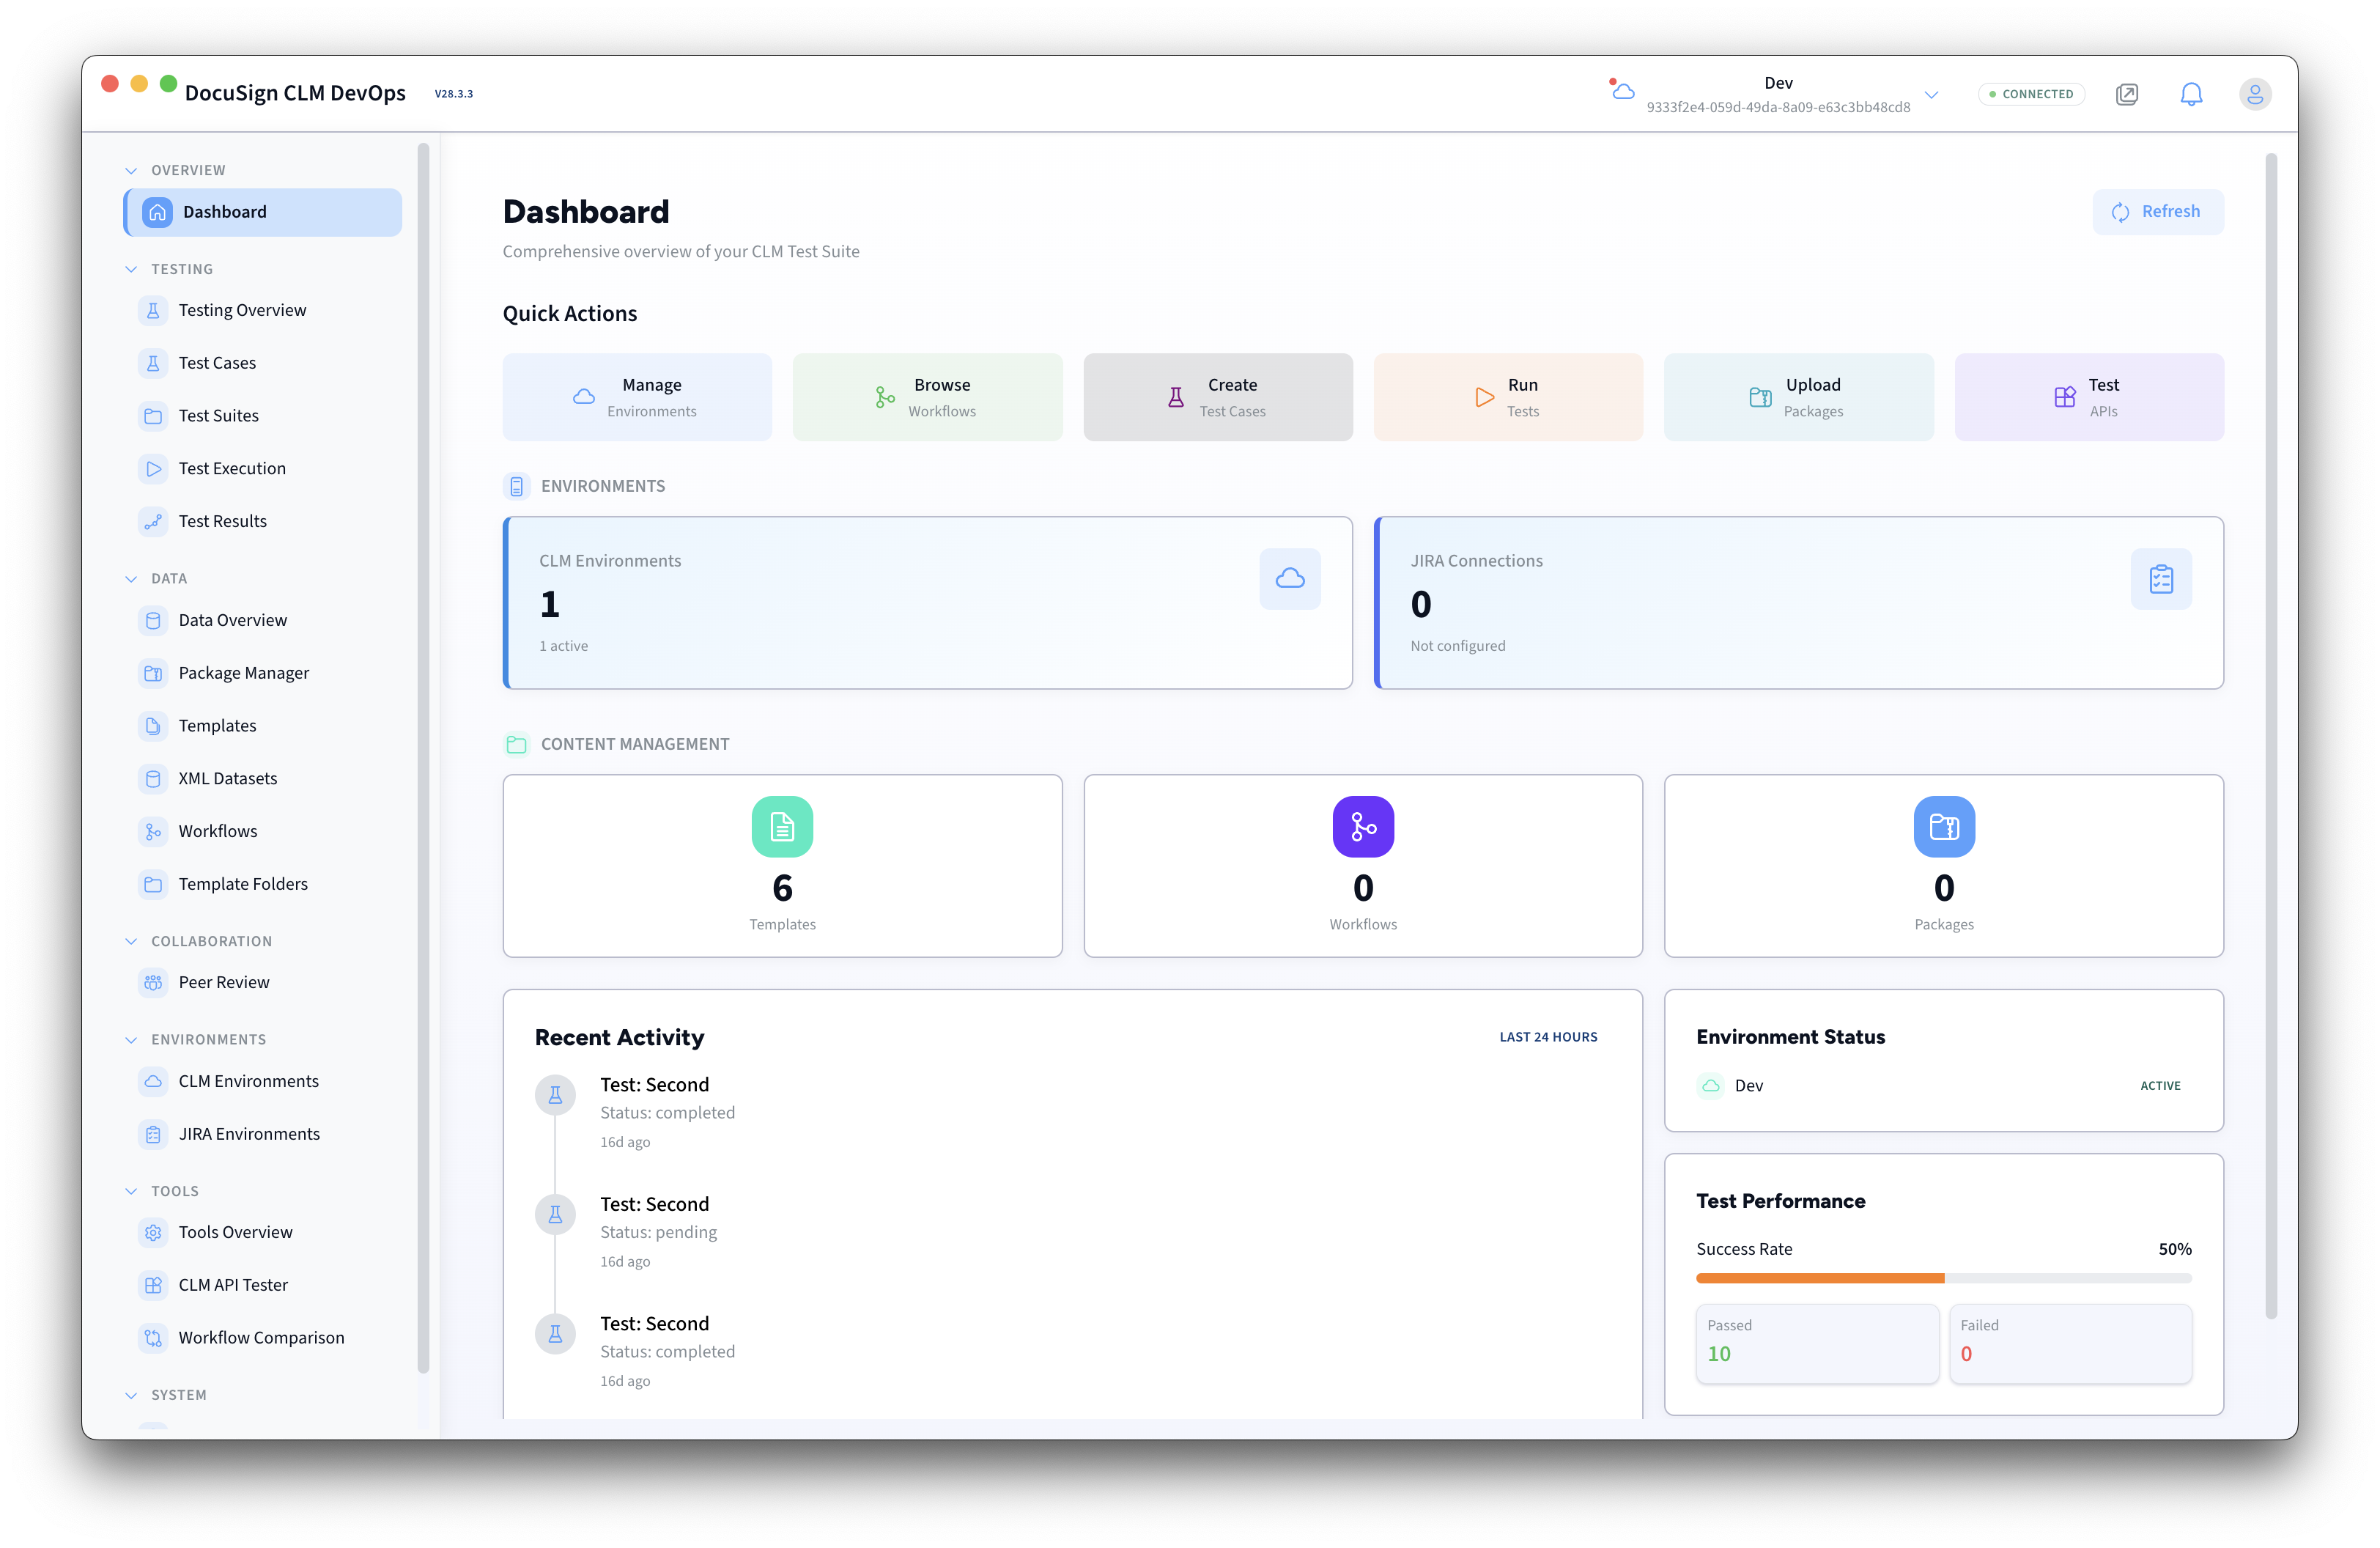The height and width of the screenshot is (1548, 2380).
Task: Click the Refresh button
Action: pyautogui.click(x=2157, y=212)
